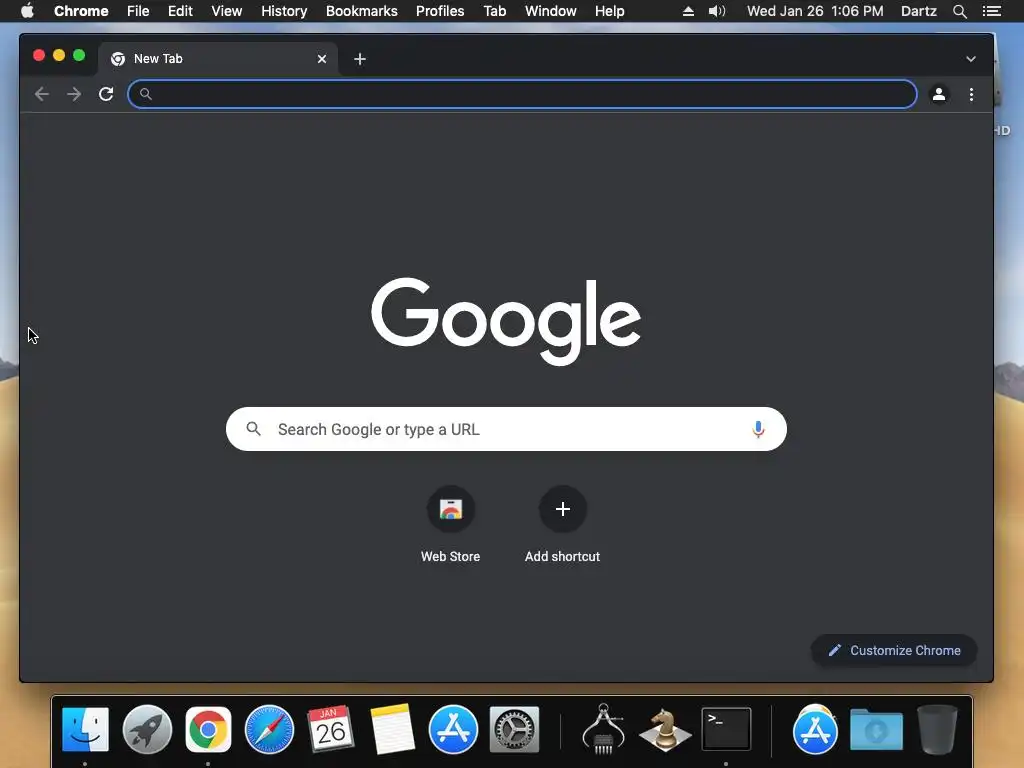Viewport: 1024px width, 768px height.
Task: Click the date and time in menu bar
Action: [x=815, y=11]
